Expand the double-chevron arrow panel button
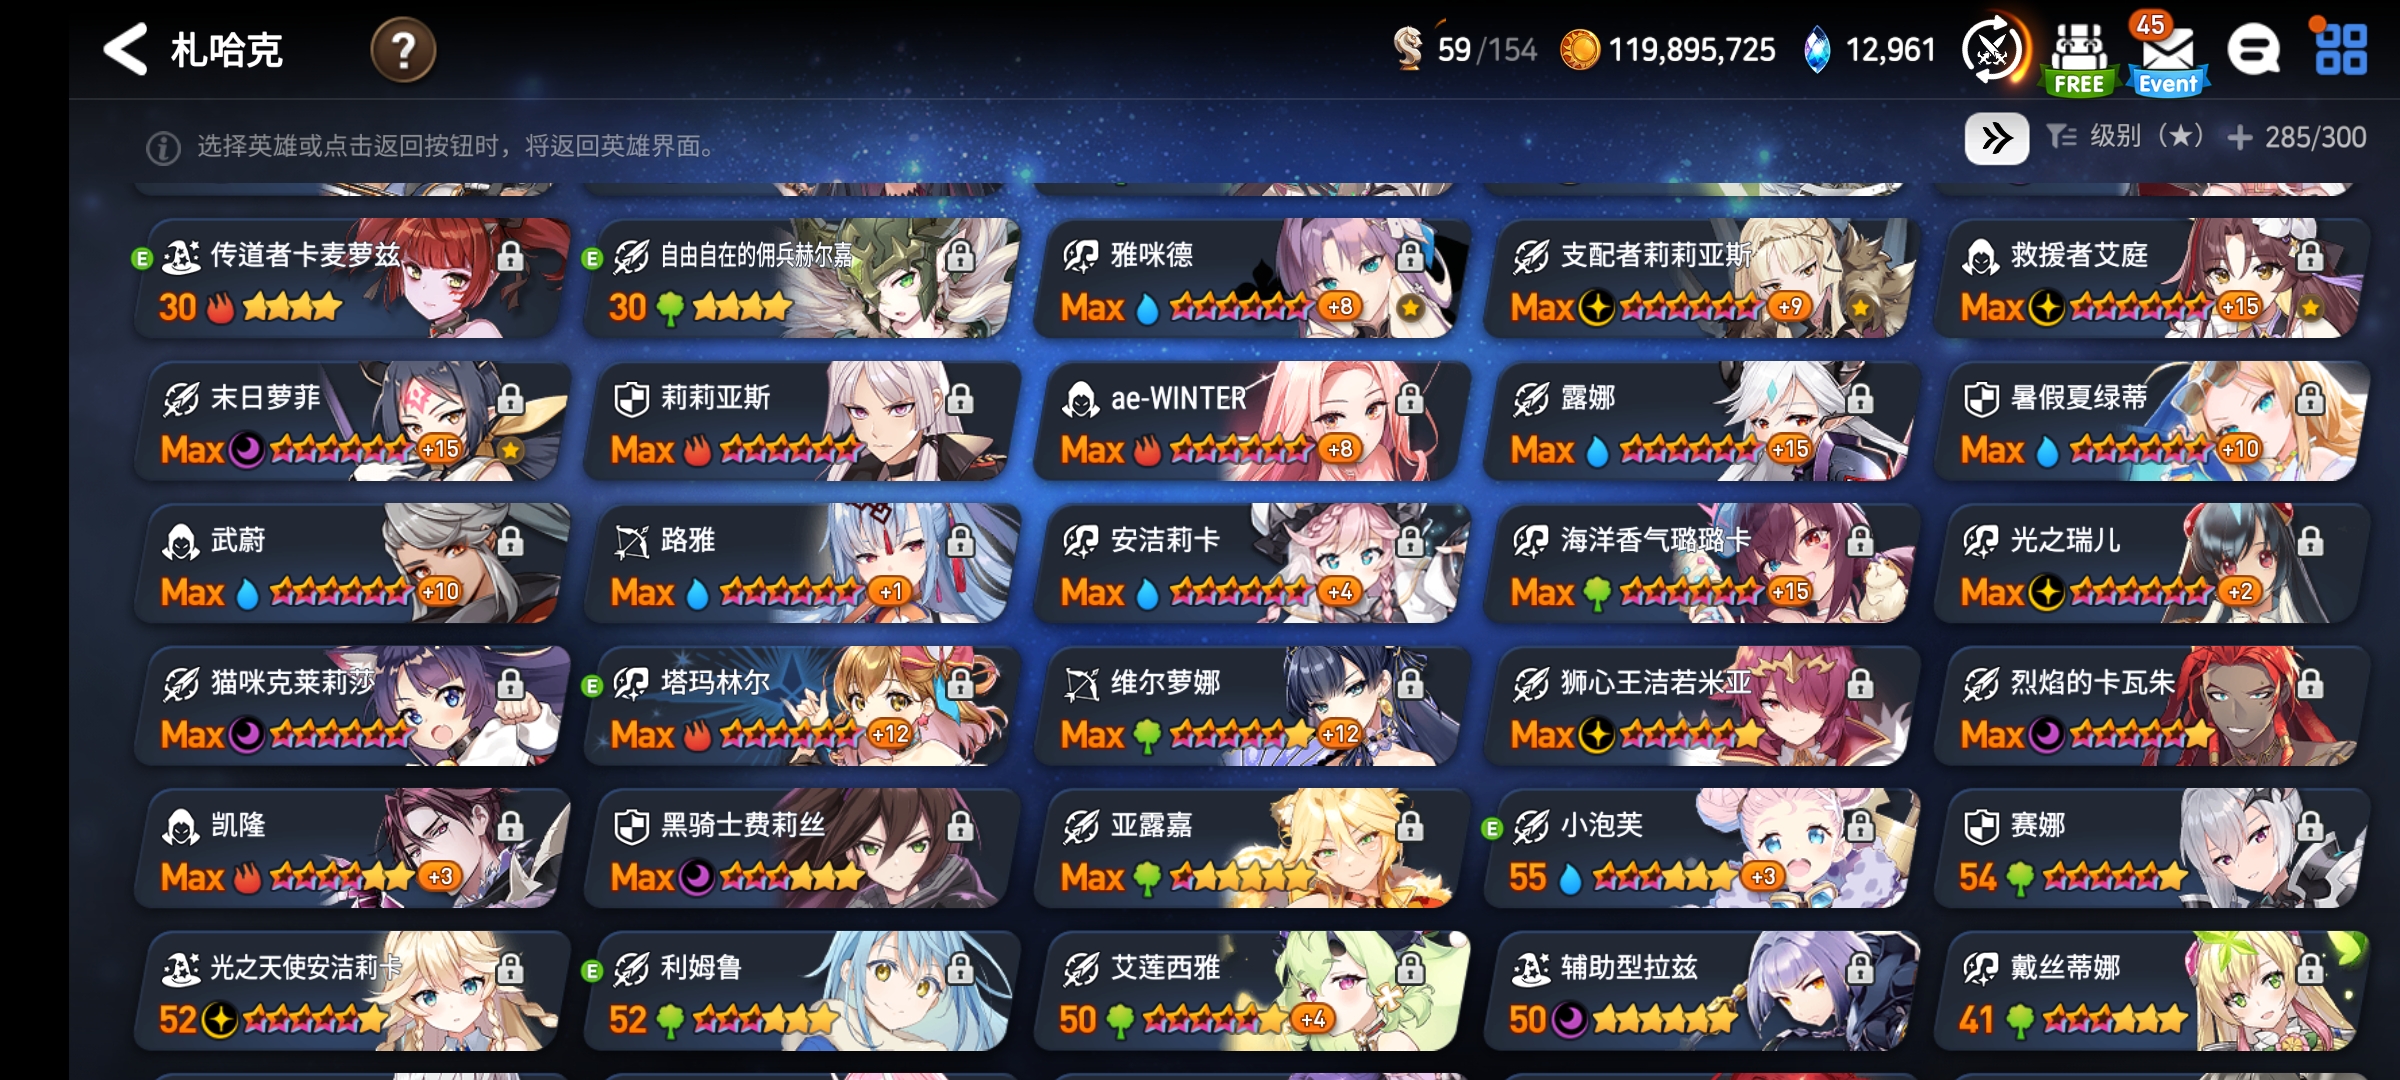The height and width of the screenshot is (1080, 2400). 1996,138
